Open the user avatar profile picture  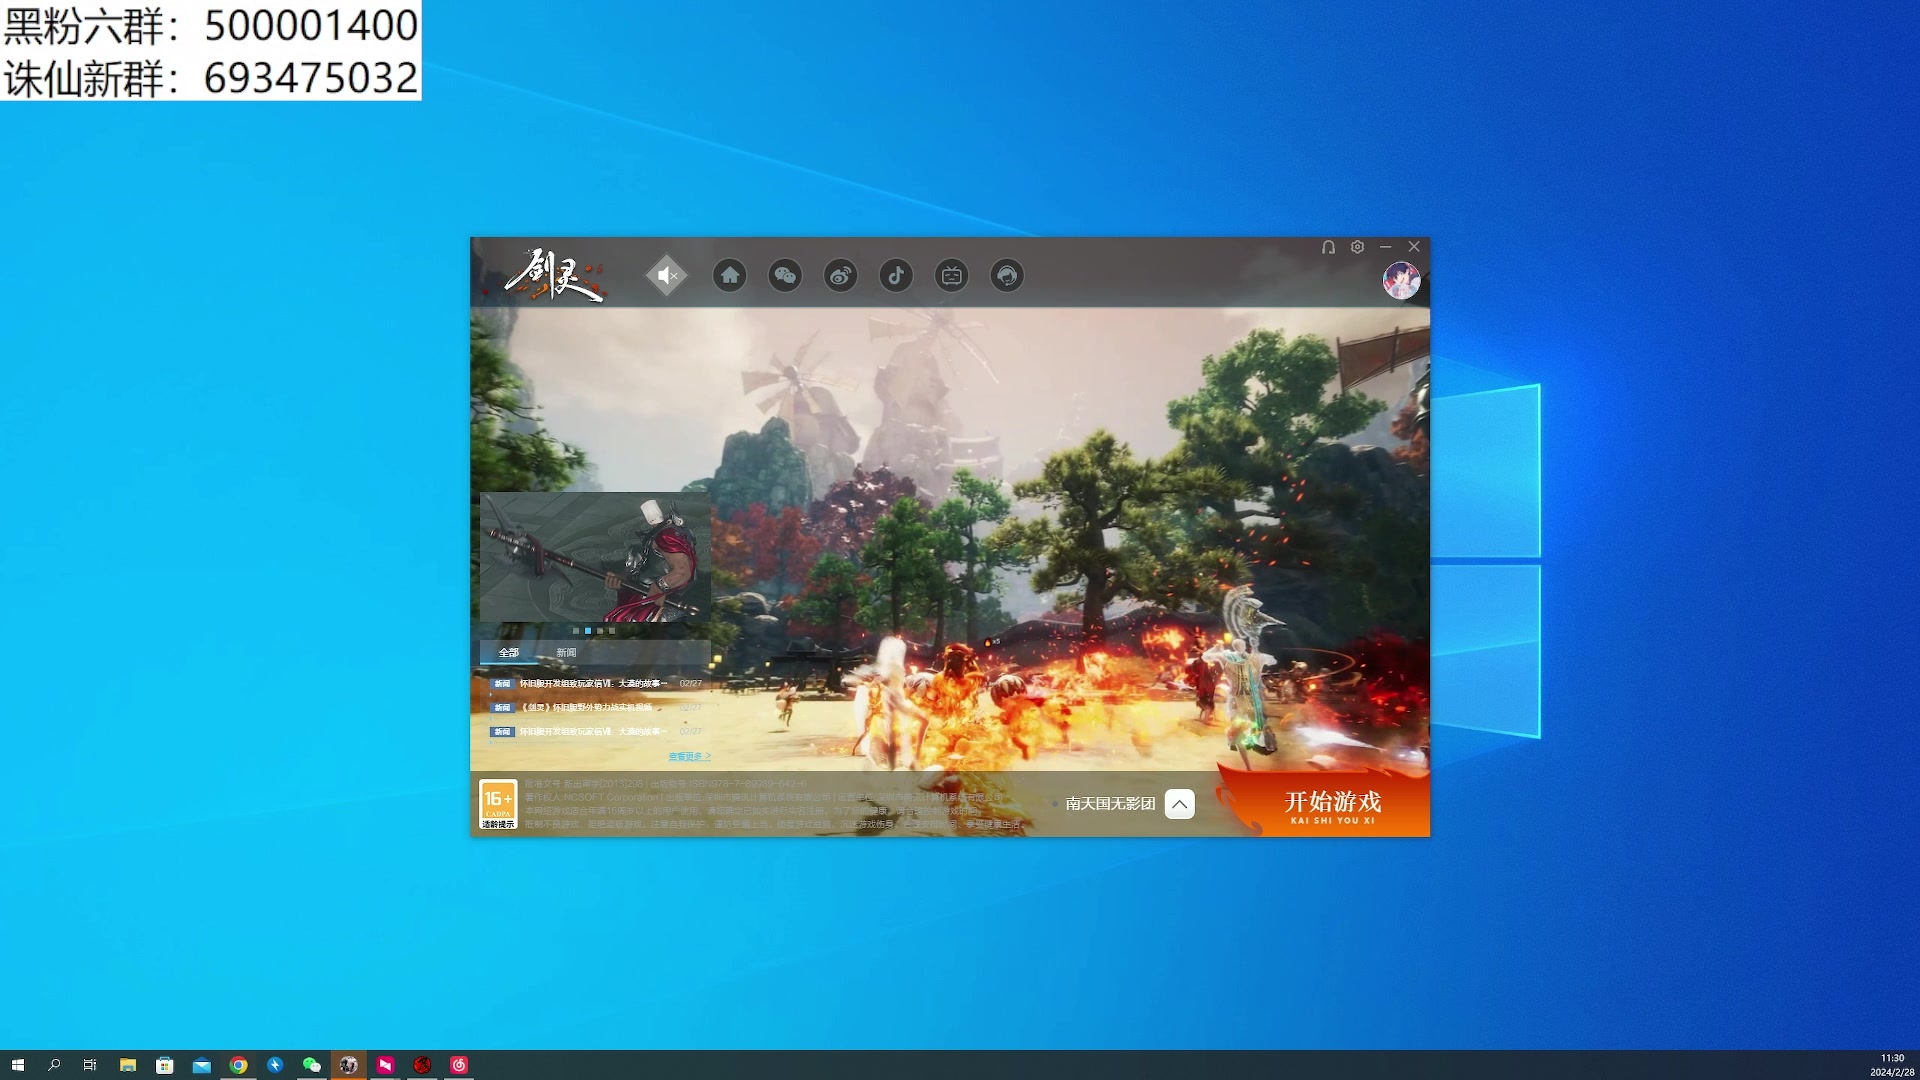tap(1401, 280)
